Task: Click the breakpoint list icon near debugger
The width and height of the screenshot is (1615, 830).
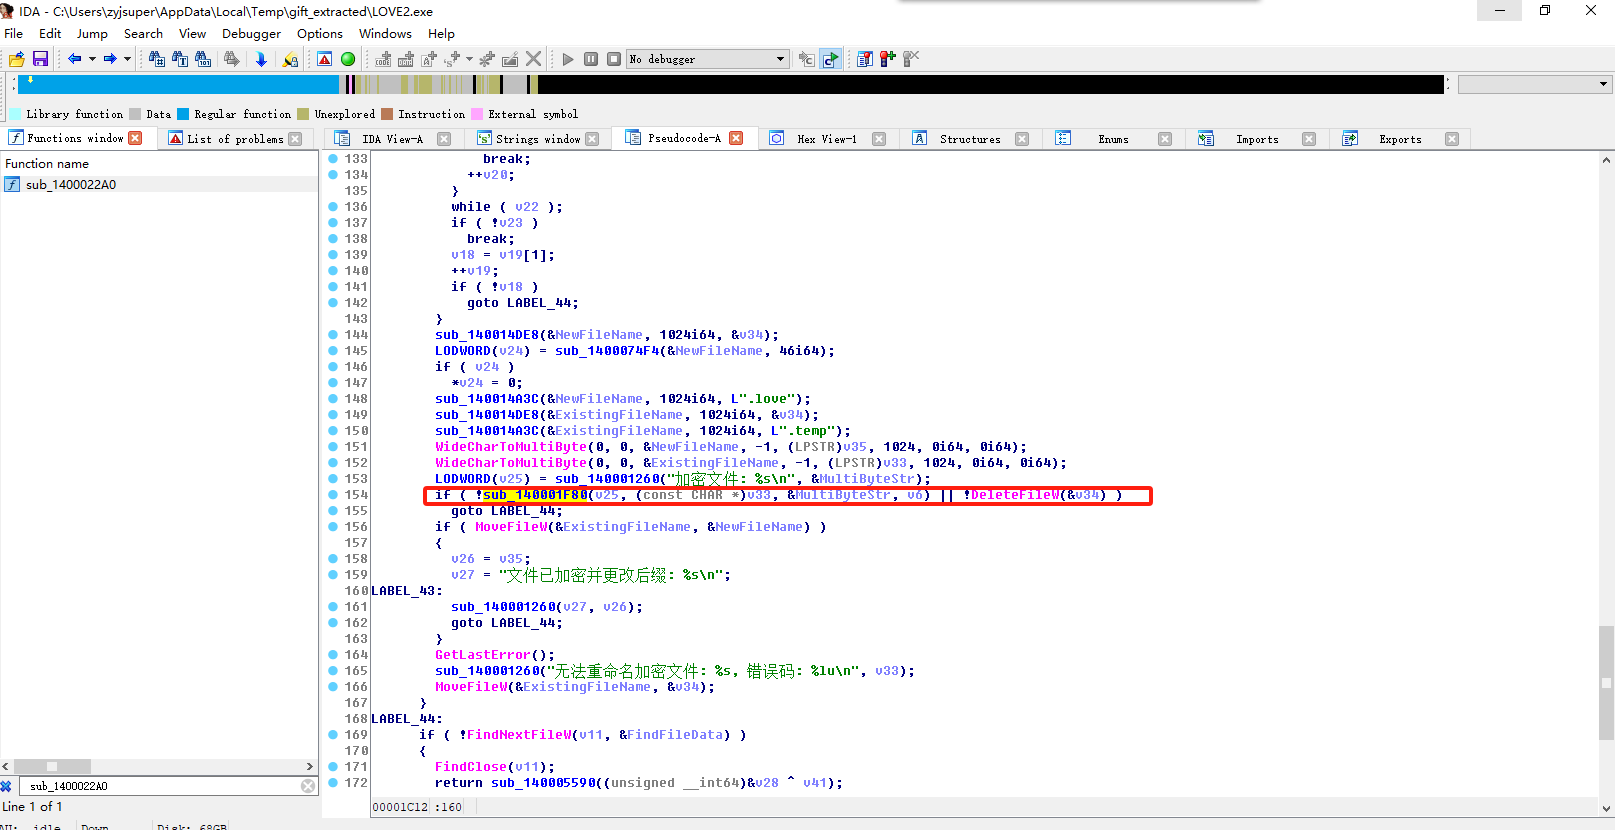Action: 865,59
